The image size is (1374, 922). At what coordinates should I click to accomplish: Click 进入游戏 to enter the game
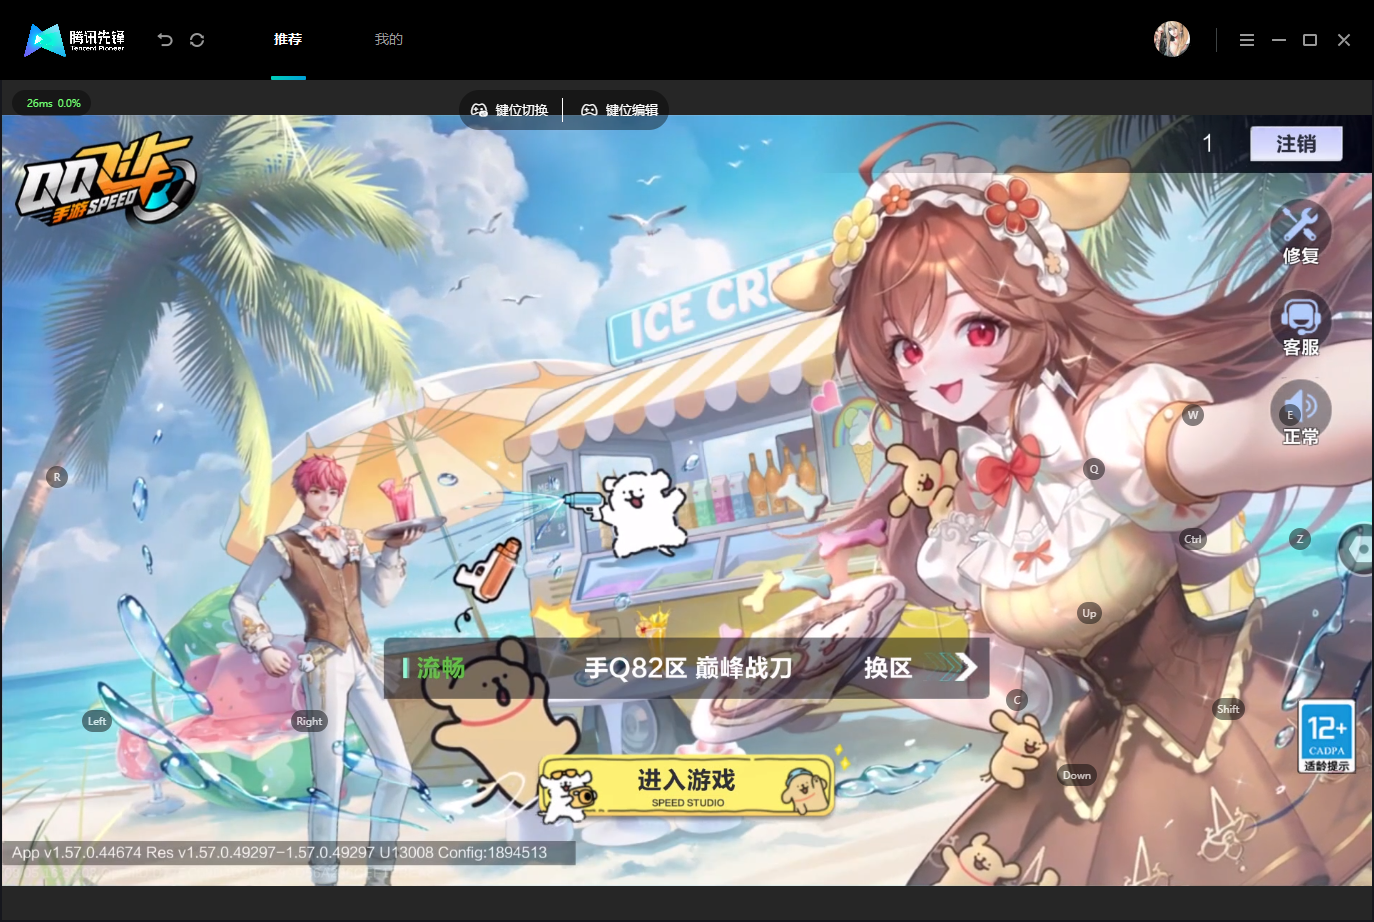(687, 786)
